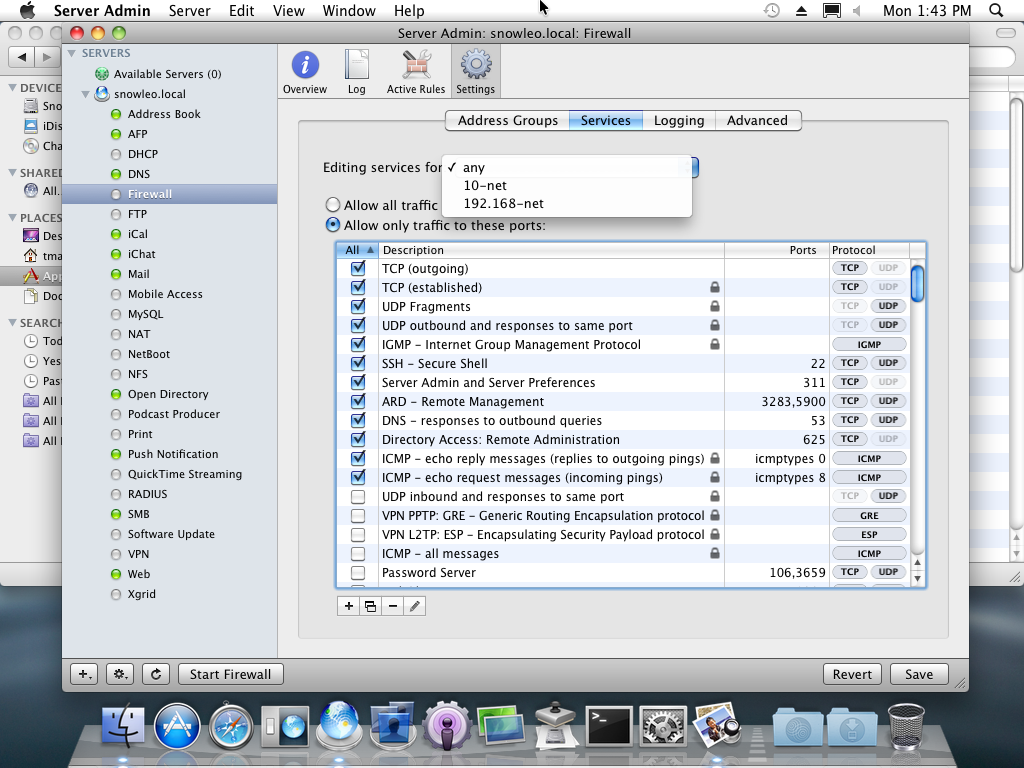
Task: Open System Preferences gears in dock
Action: pos(663,726)
